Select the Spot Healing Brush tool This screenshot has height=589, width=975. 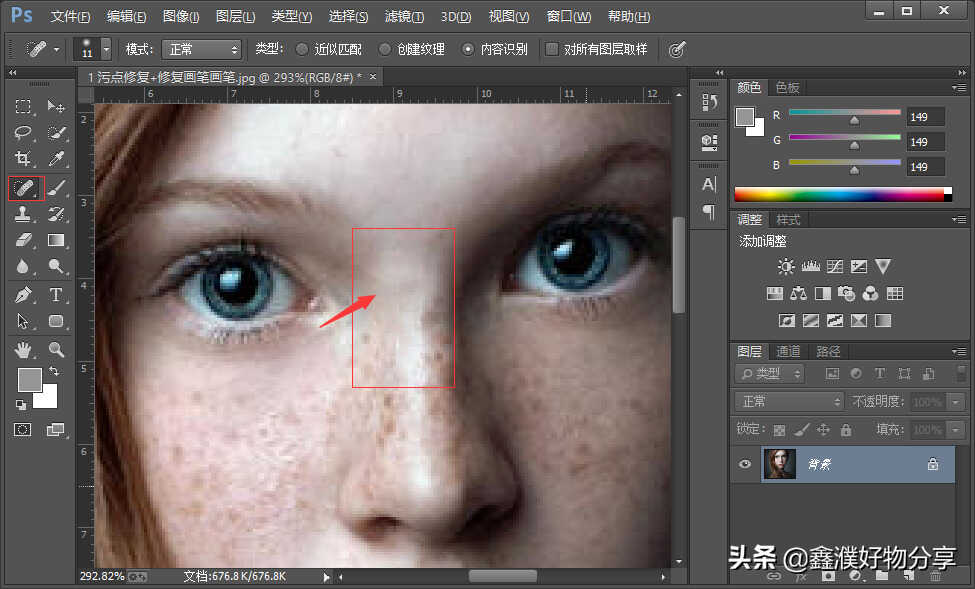25,188
